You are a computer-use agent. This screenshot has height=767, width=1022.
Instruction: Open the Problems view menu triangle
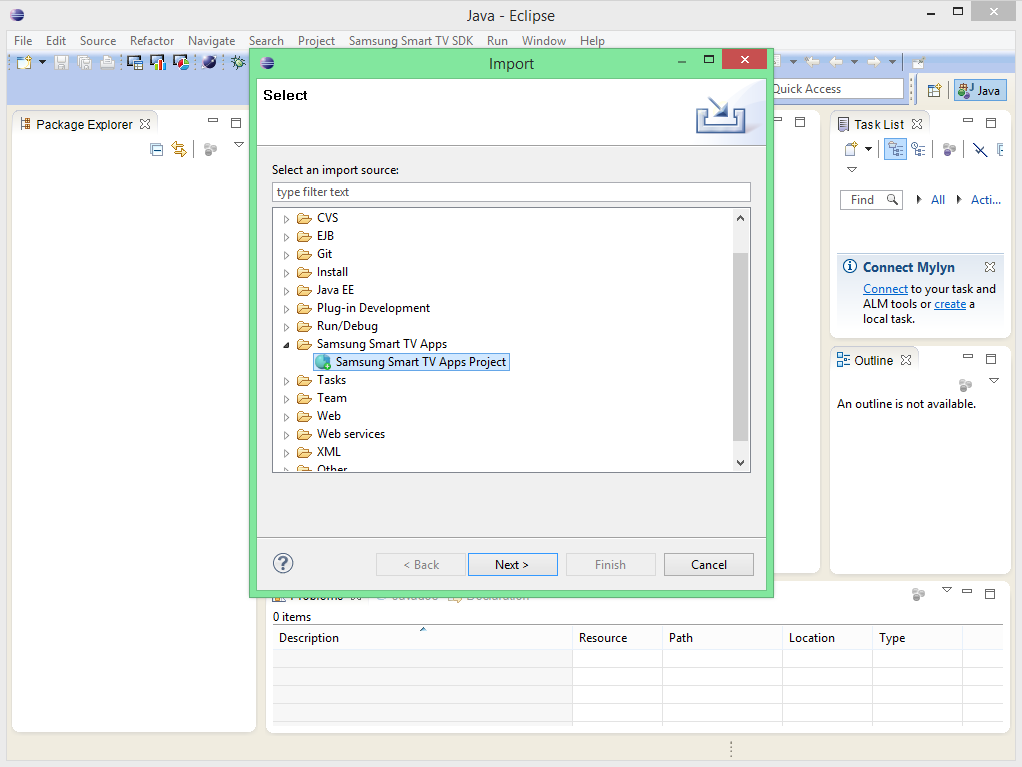946,590
